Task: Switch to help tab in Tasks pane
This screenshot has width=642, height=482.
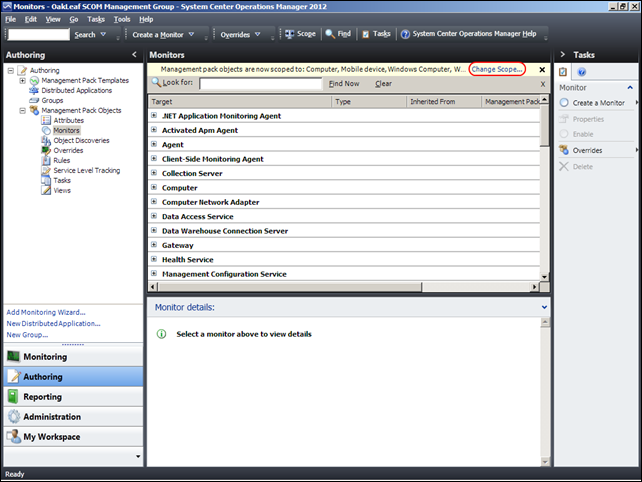Action: click(x=581, y=72)
